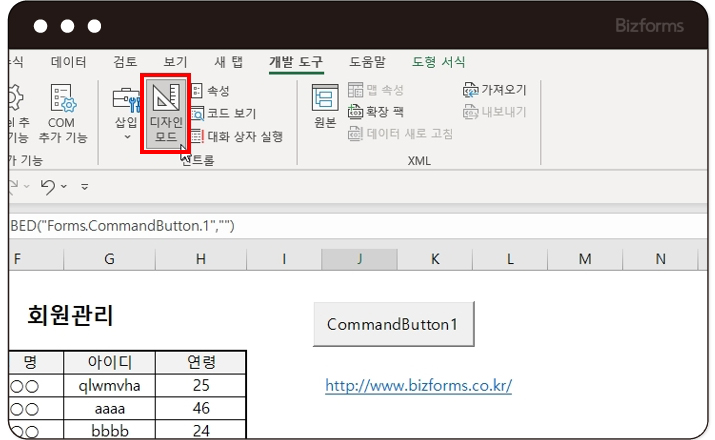
Task: Select column L header
Action: (x=510, y=259)
